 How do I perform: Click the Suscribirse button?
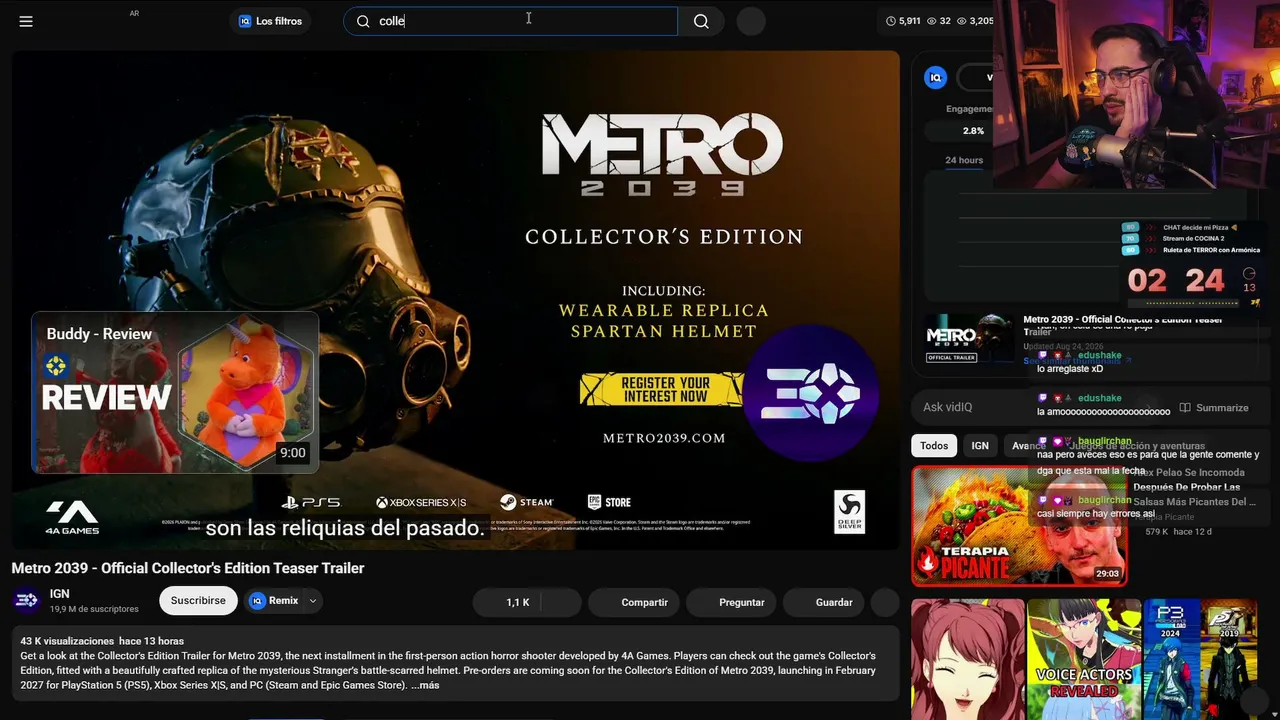pos(198,601)
